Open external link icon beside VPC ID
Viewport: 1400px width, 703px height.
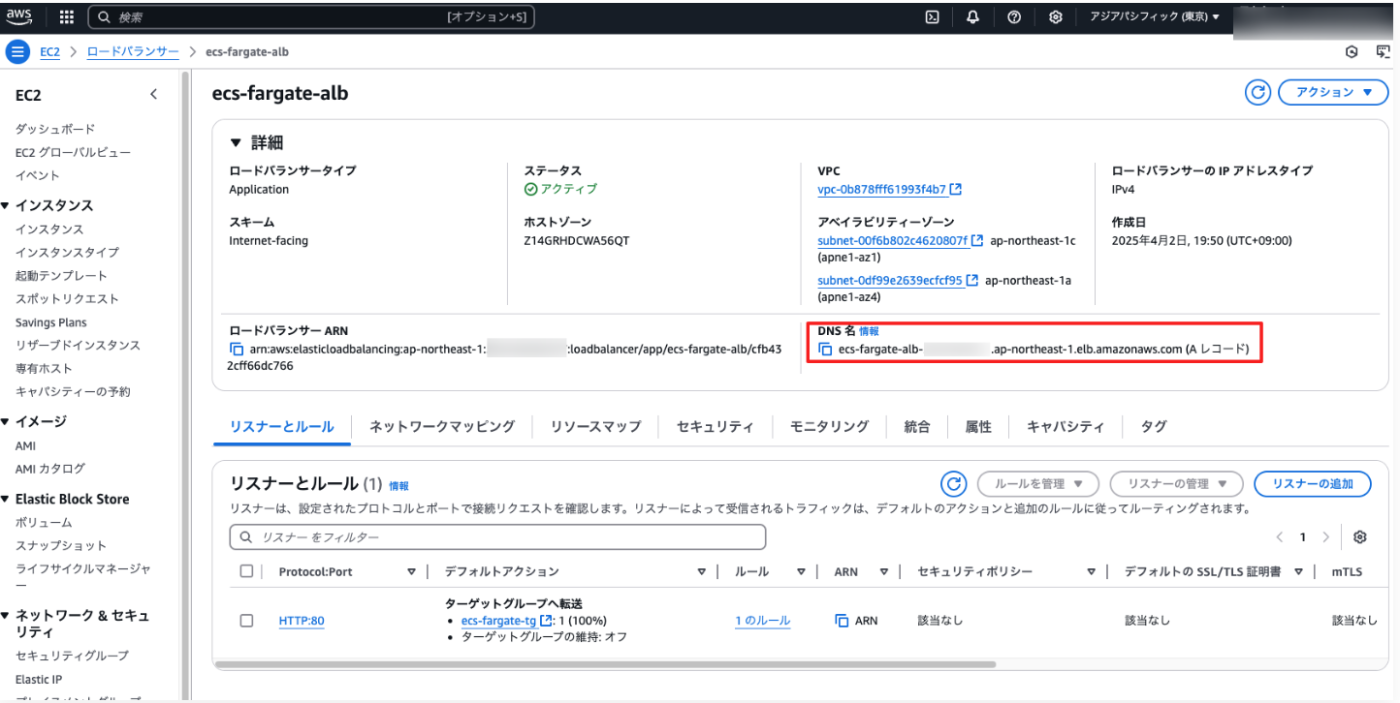956,190
